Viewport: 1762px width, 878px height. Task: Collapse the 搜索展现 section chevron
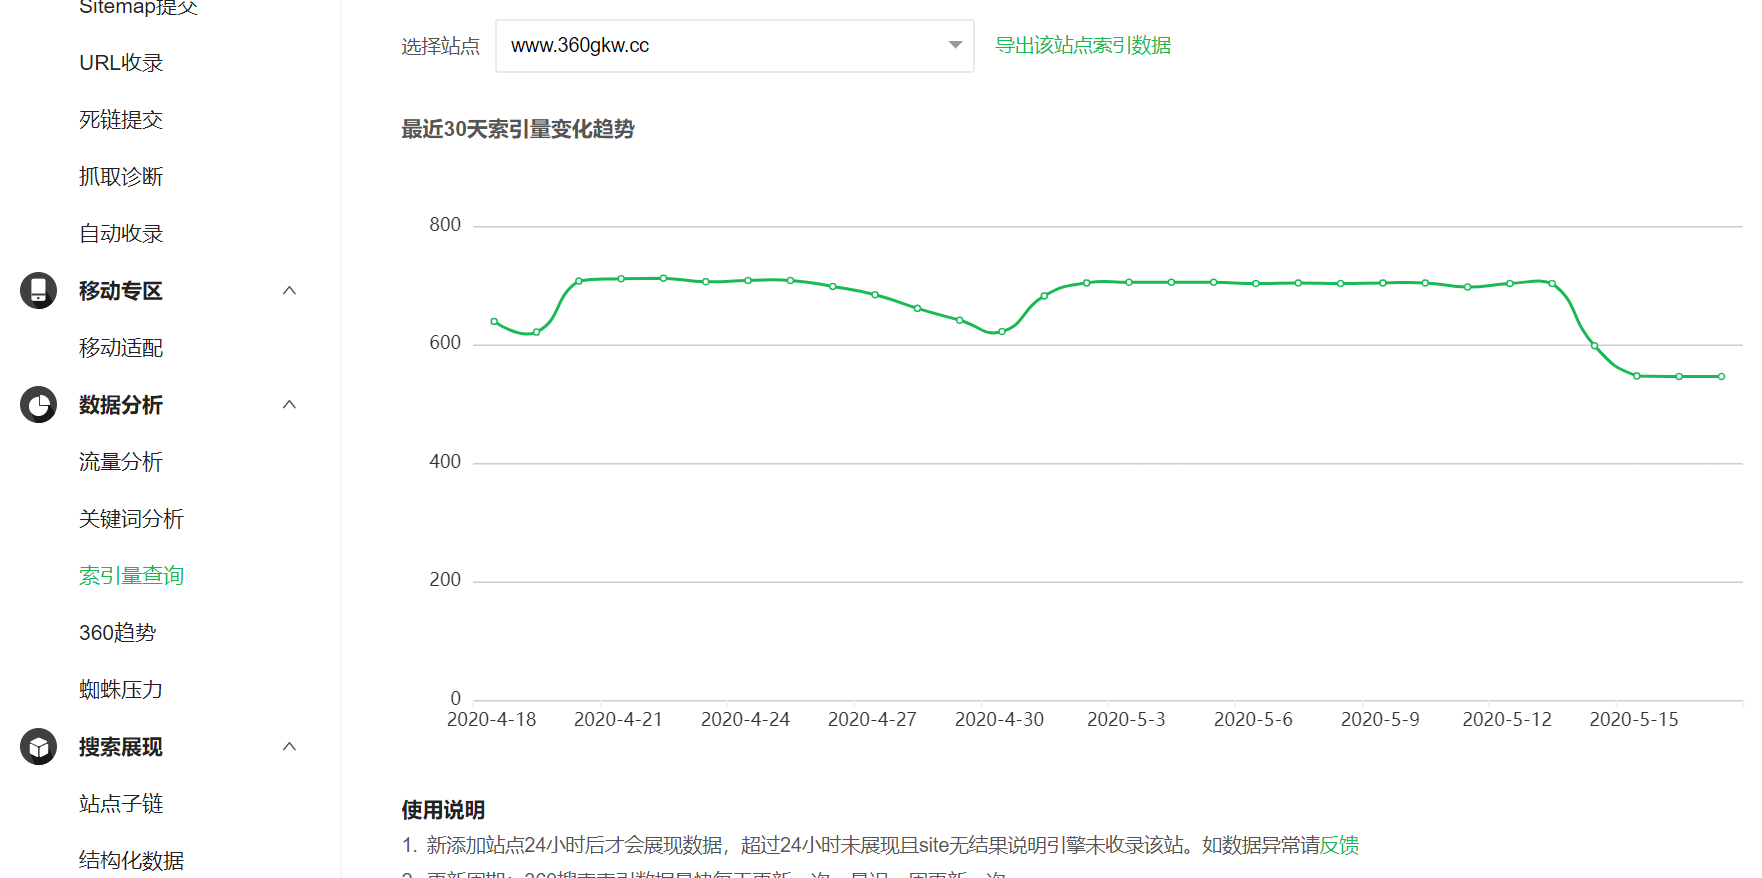[x=289, y=747]
